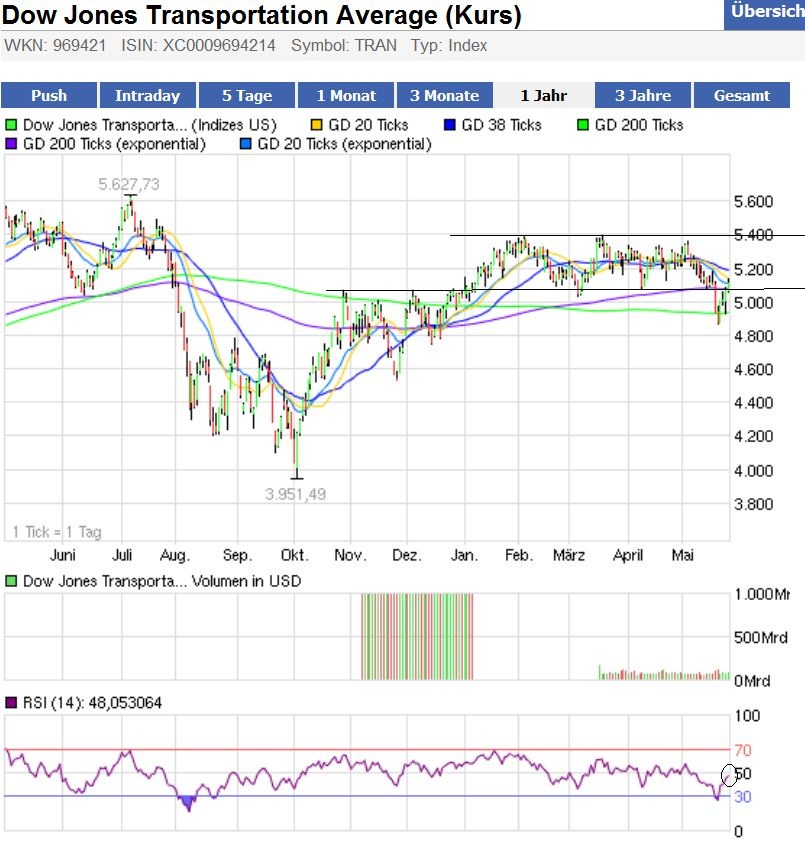Click the 'WKN: 969421' text

(55, 45)
